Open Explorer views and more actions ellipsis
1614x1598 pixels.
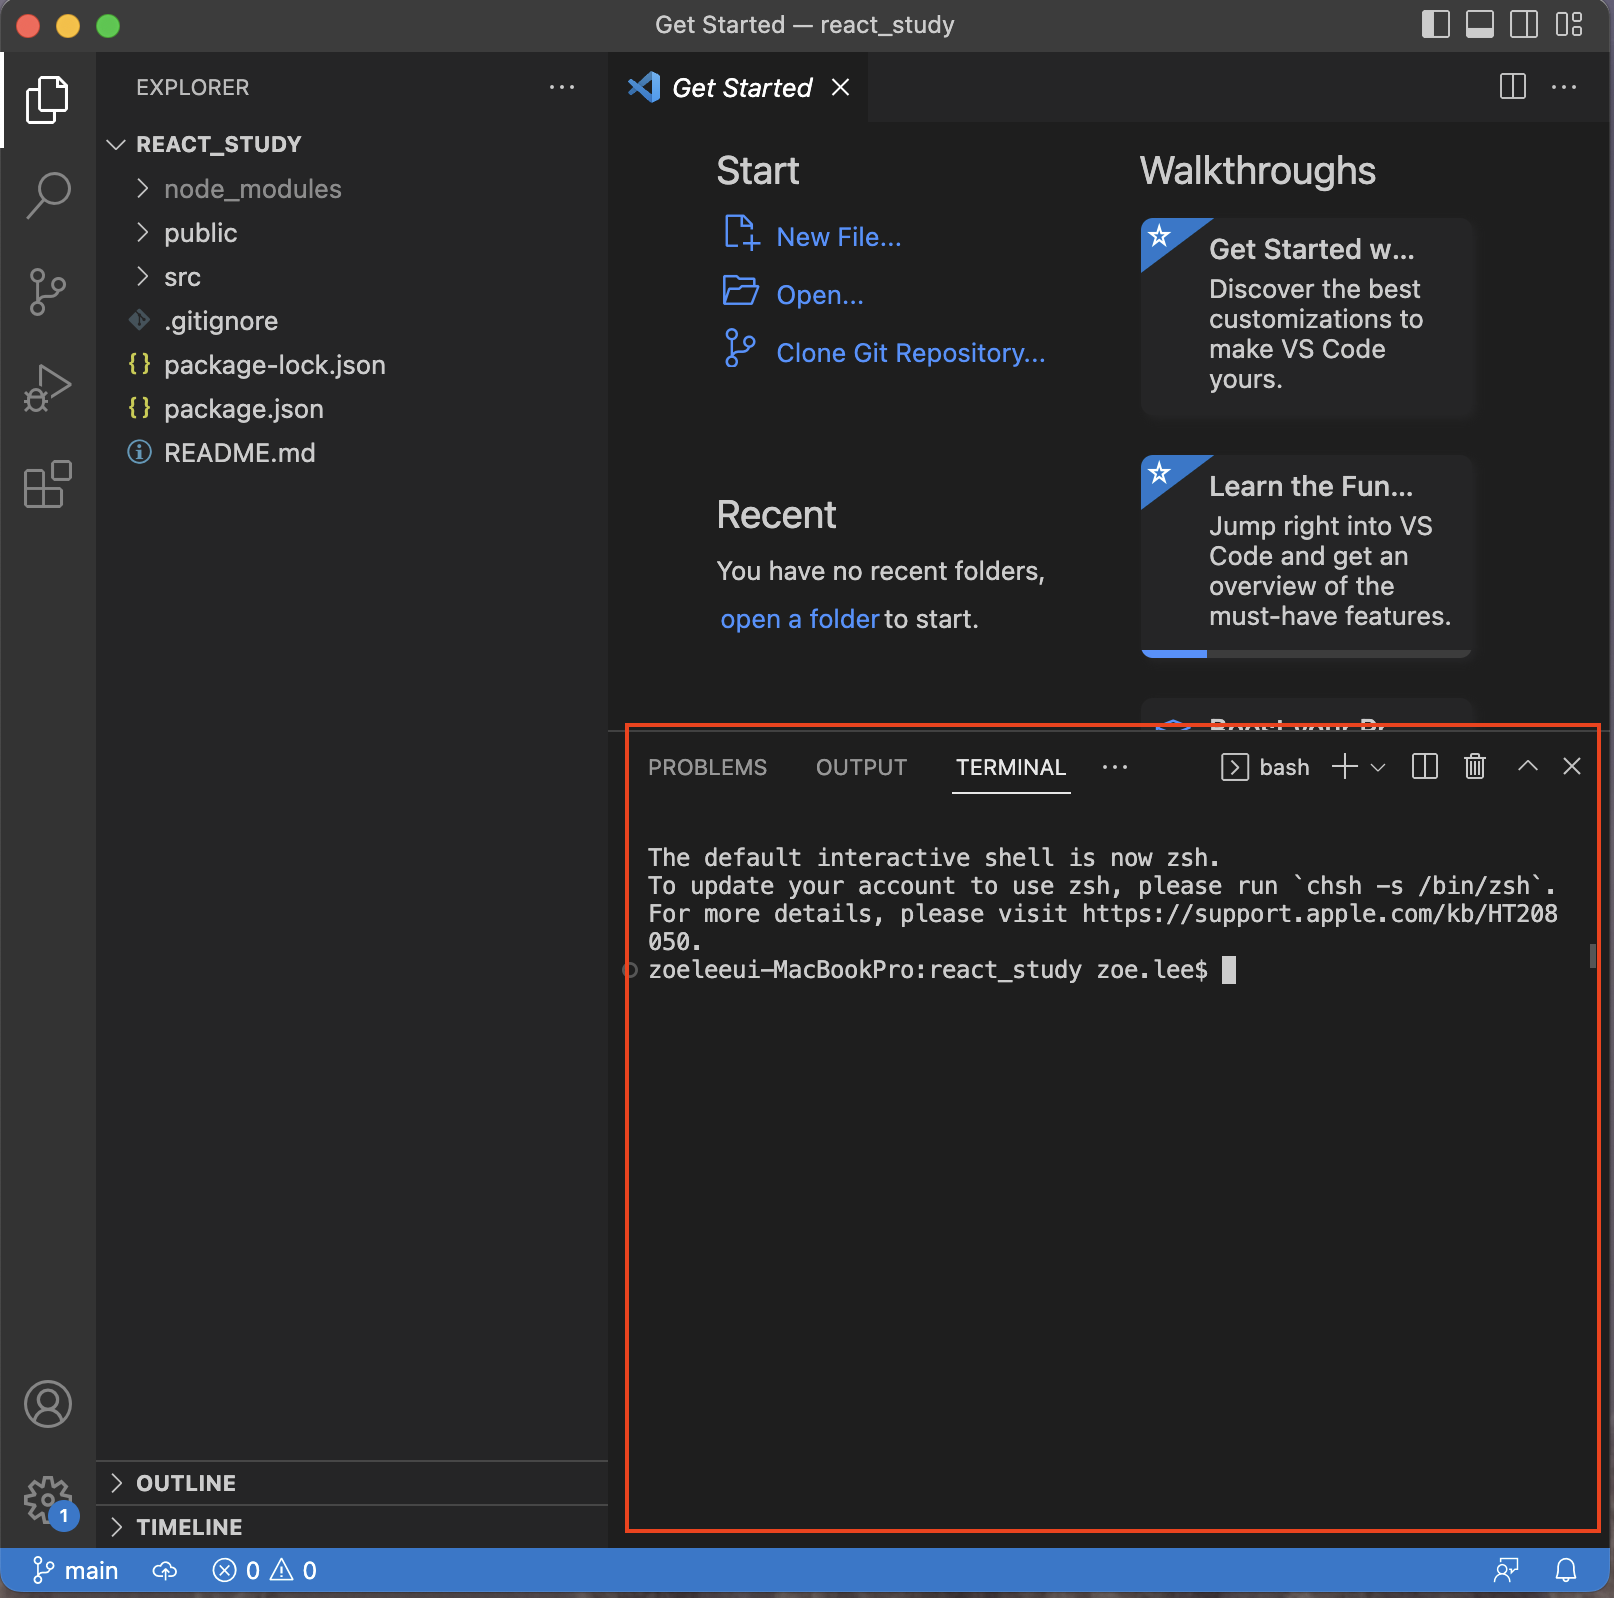[562, 87]
